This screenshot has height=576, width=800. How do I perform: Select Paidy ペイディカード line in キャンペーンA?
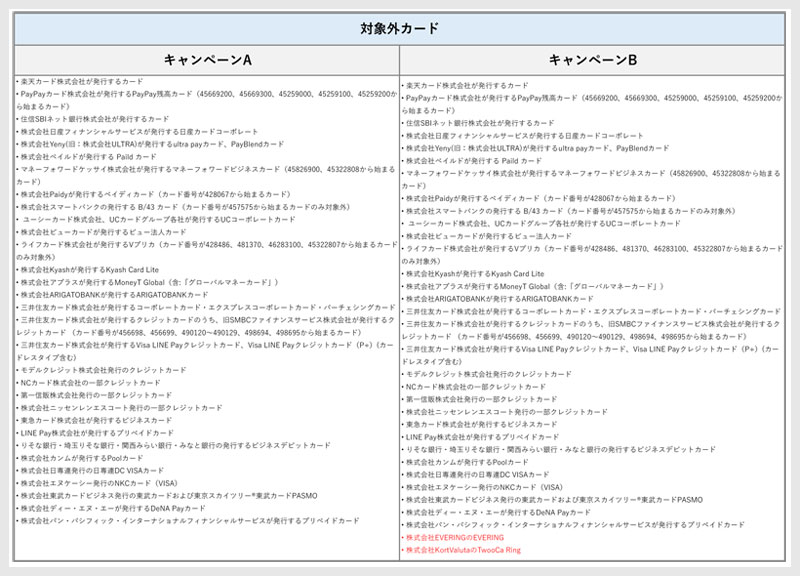tap(153, 194)
